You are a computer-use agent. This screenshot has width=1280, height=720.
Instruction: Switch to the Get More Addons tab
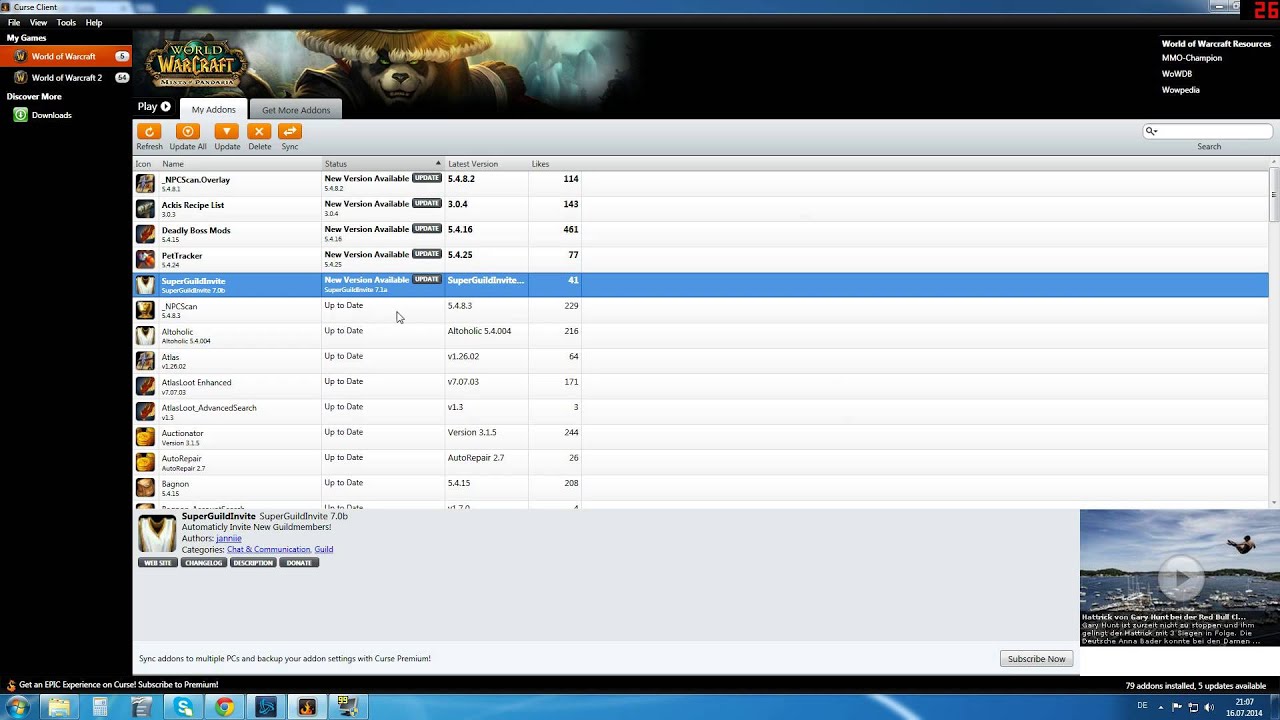[x=296, y=110]
